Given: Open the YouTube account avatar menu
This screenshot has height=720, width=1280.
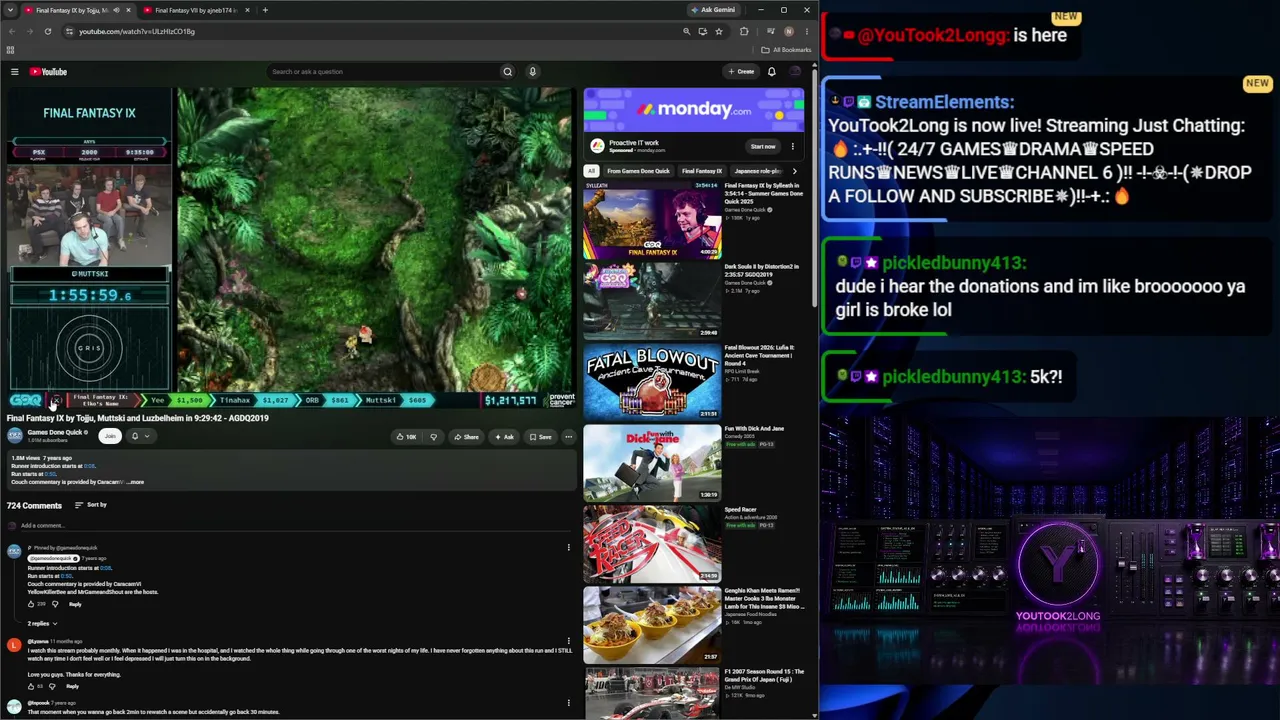Looking at the screenshot, I should pos(795,72).
